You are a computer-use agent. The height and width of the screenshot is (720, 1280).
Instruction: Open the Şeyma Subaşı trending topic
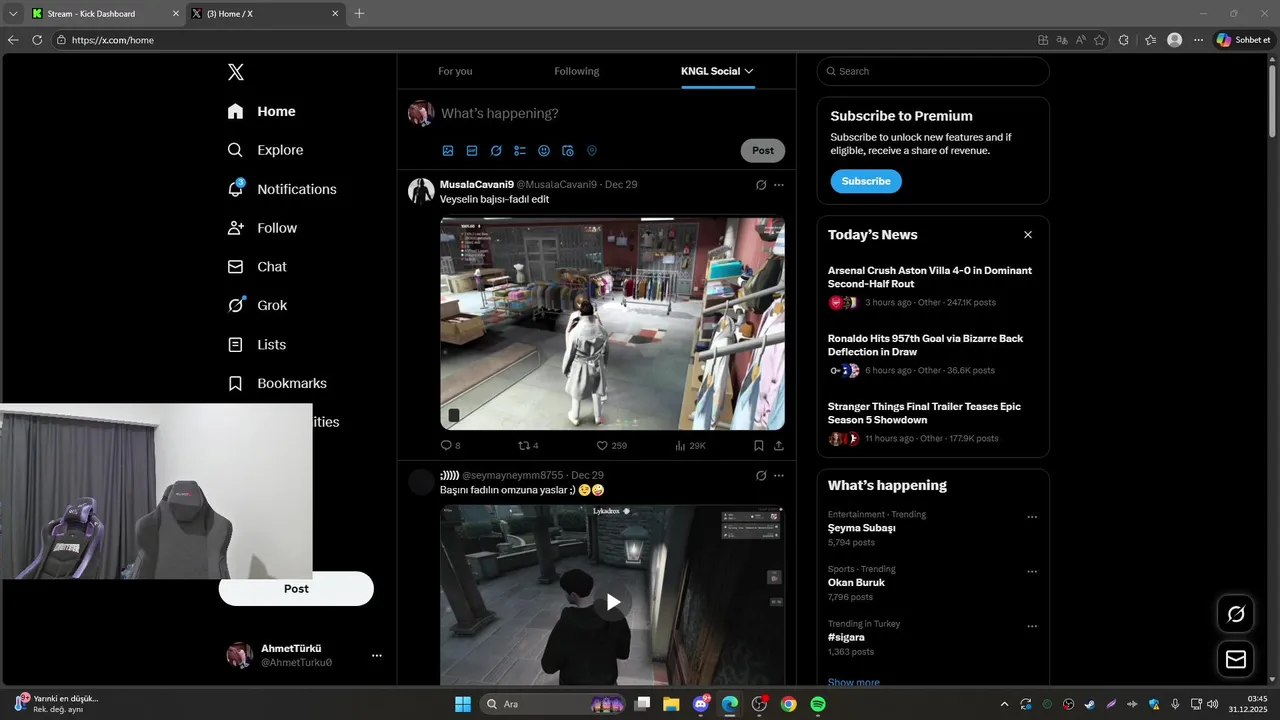pyautogui.click(x=862, y=528)
